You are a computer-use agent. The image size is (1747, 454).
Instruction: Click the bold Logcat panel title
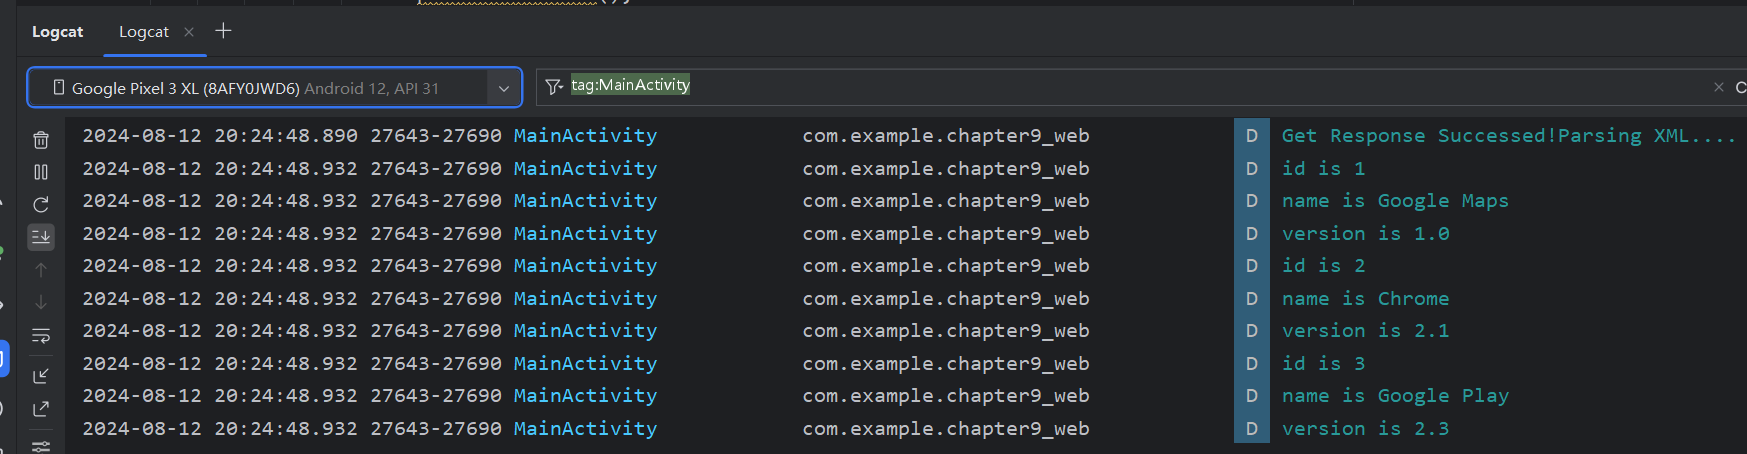[57, 32]
